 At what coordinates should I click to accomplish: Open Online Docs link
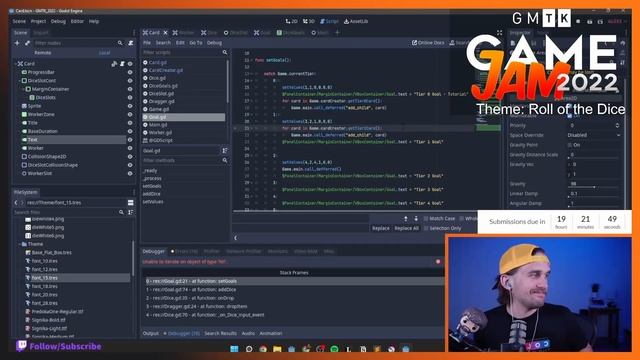click(428, 42)
